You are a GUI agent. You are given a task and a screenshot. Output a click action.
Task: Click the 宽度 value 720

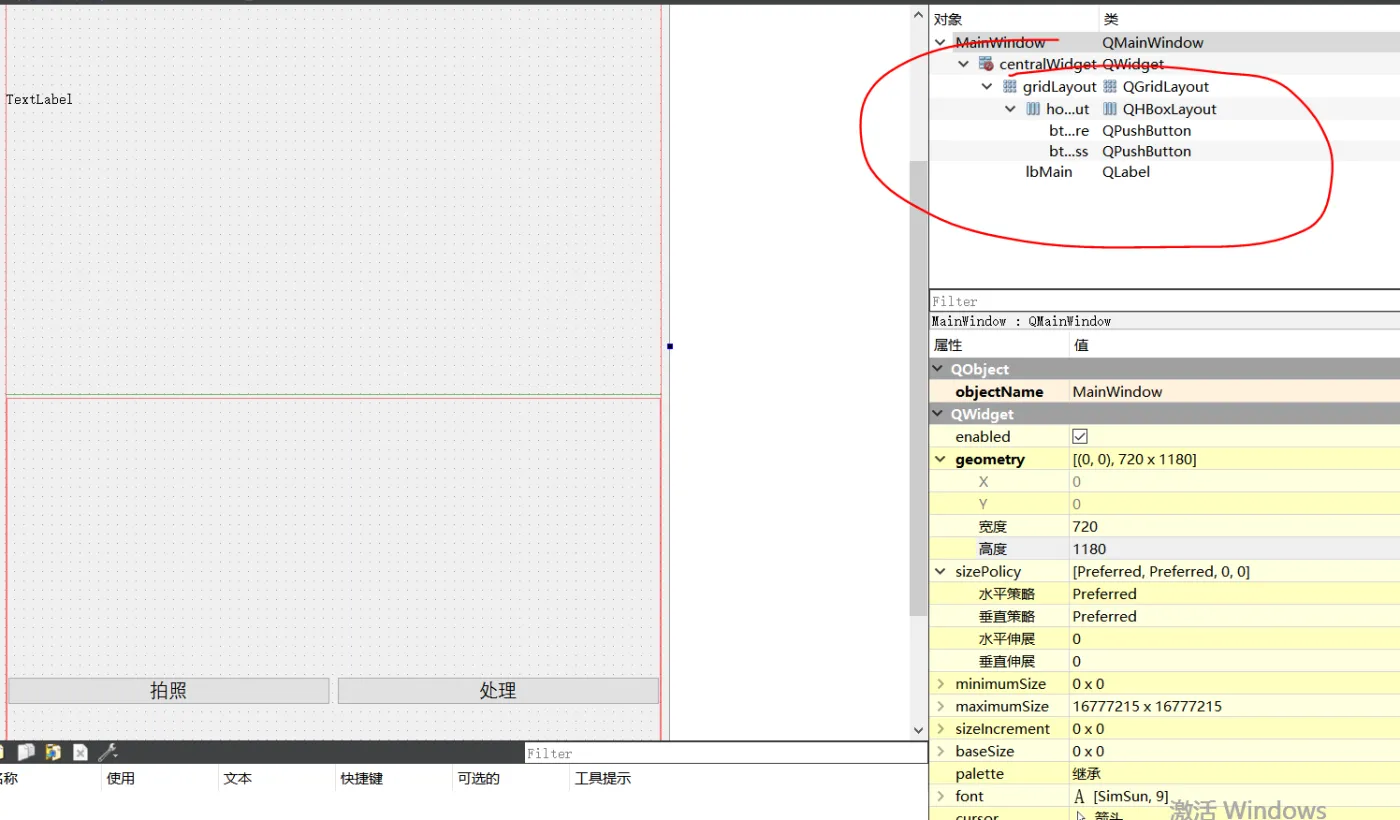click(x=1085, y=527)
